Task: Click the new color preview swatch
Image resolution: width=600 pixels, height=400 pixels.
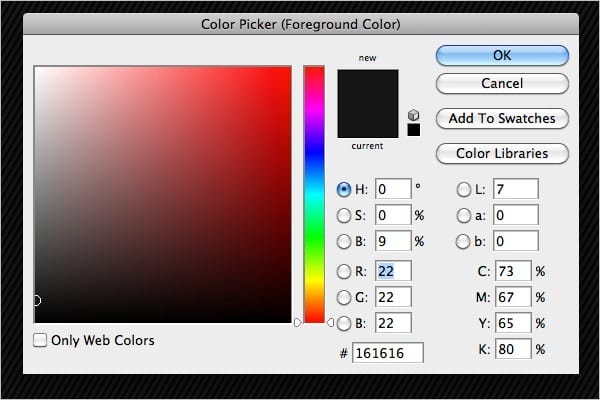Action: coord(367,104)
